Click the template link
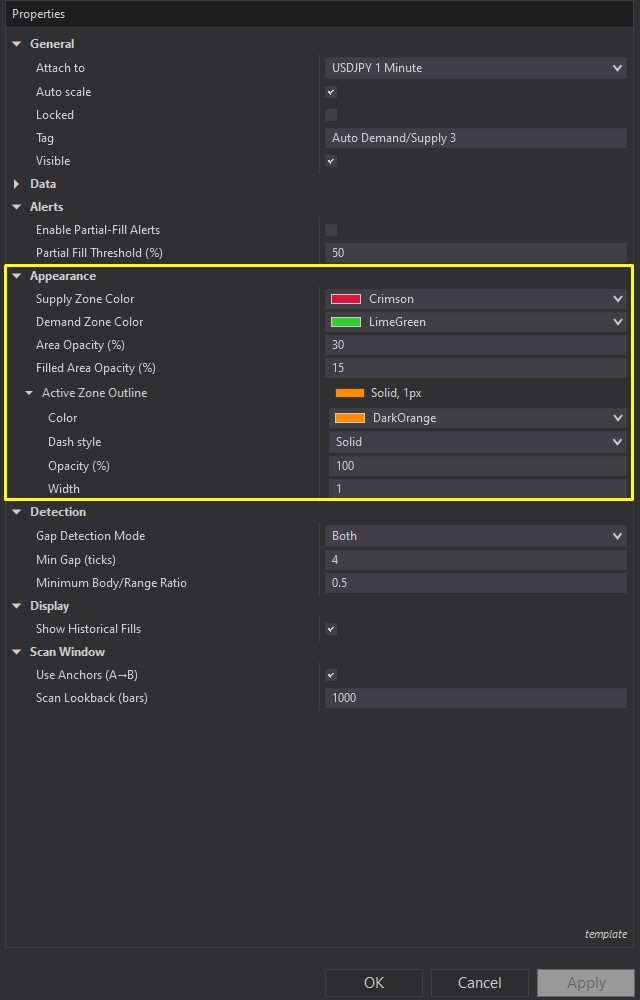 (605, 934)
